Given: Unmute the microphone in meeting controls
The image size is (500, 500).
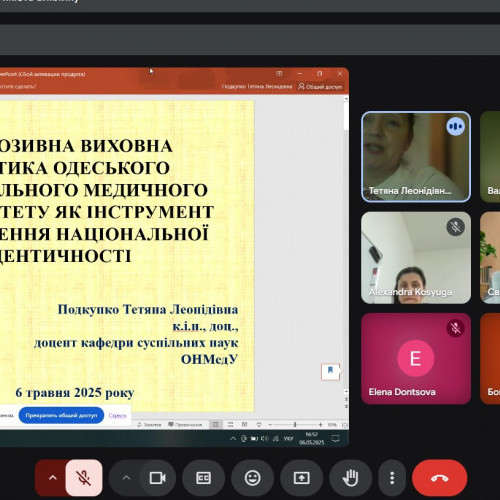Looking at the screenshot, I should tap(84, 478).
